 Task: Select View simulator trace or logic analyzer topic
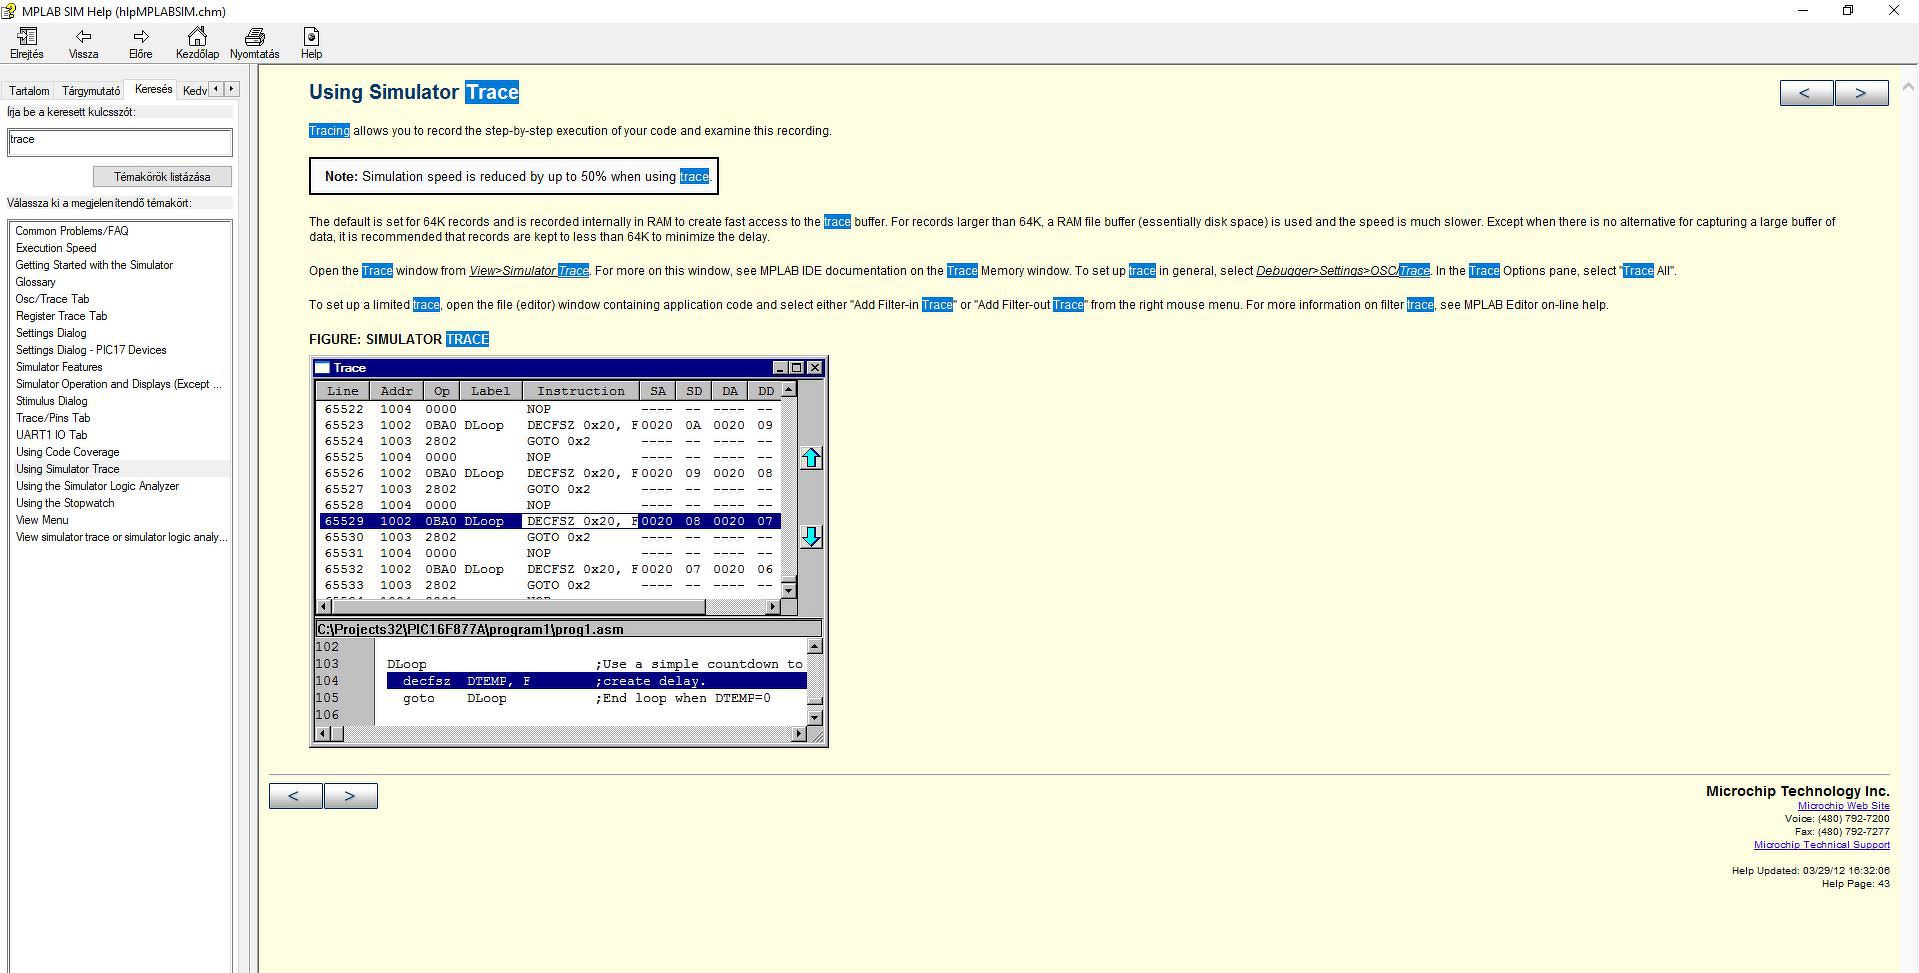click(121, 537)
